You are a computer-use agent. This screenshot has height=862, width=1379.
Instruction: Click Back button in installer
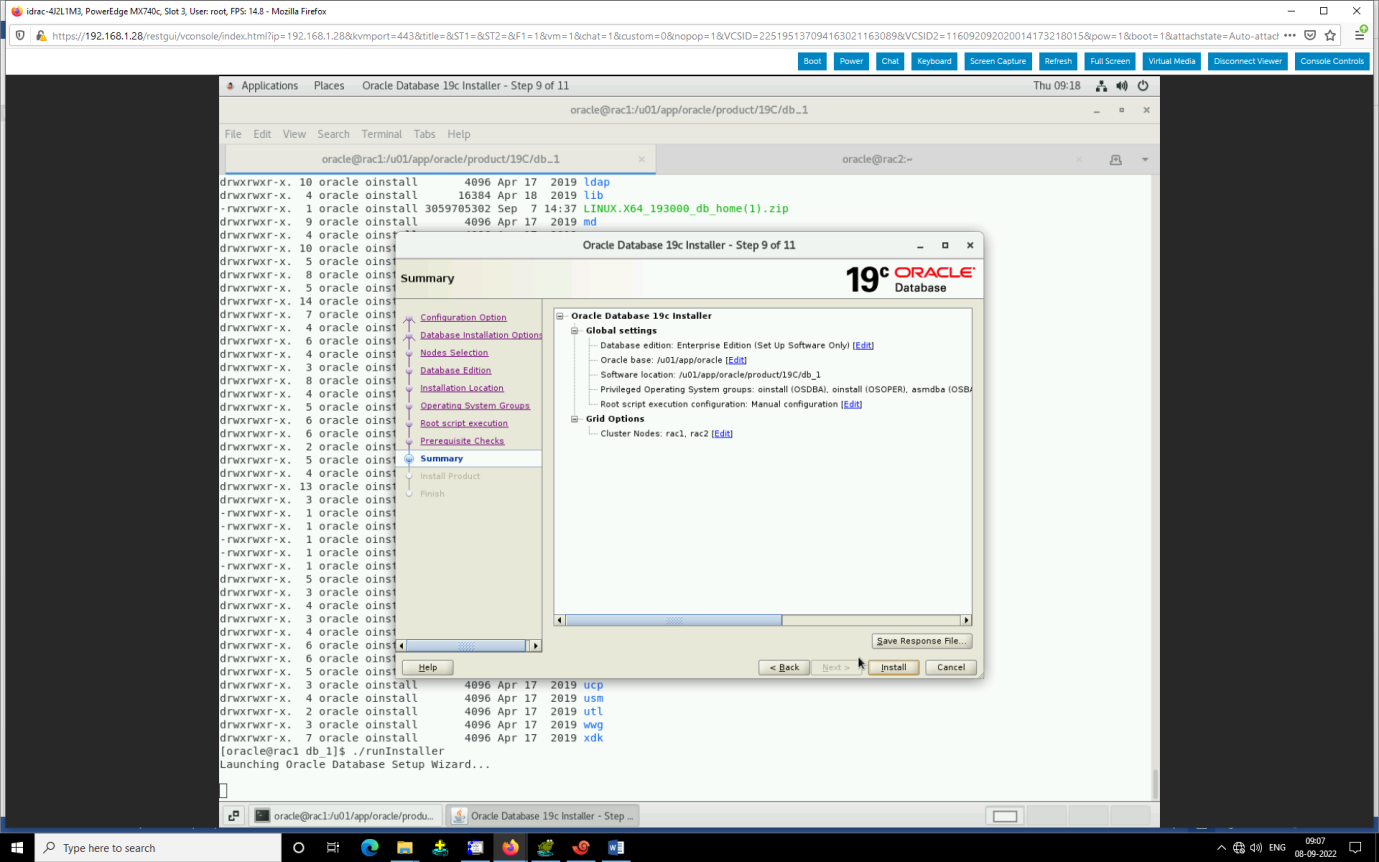(783, 667)
